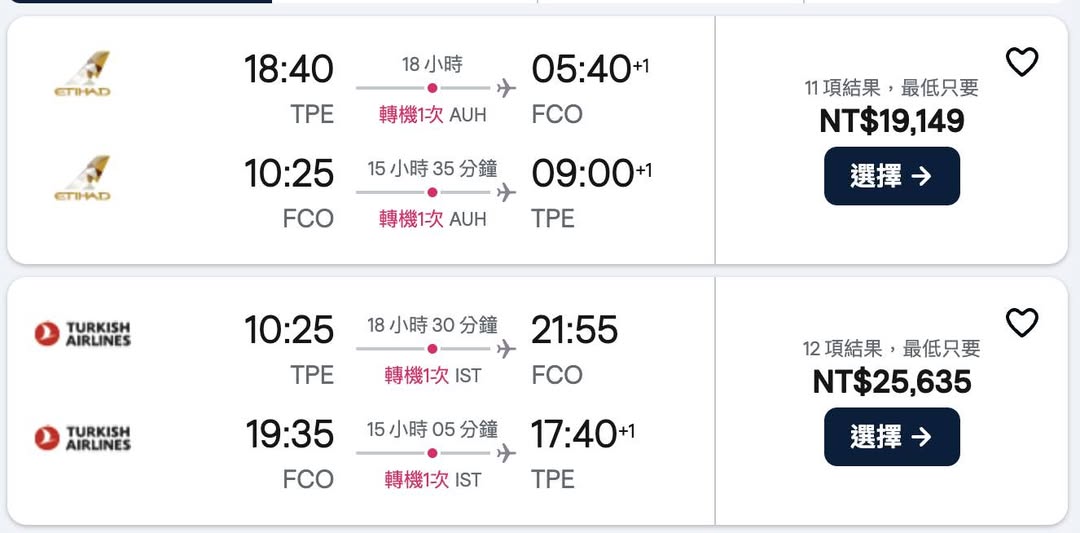The height and width of the screenshot is (533, 1080).
Task: Click the 21:55 arrival time at FCO
Action: [x=575, y=330]
